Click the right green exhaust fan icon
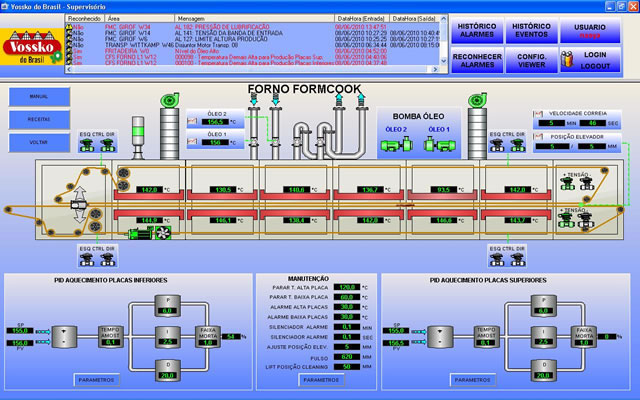Image resolution: width=640 pixels, height=400 pixels. point(477,100)
